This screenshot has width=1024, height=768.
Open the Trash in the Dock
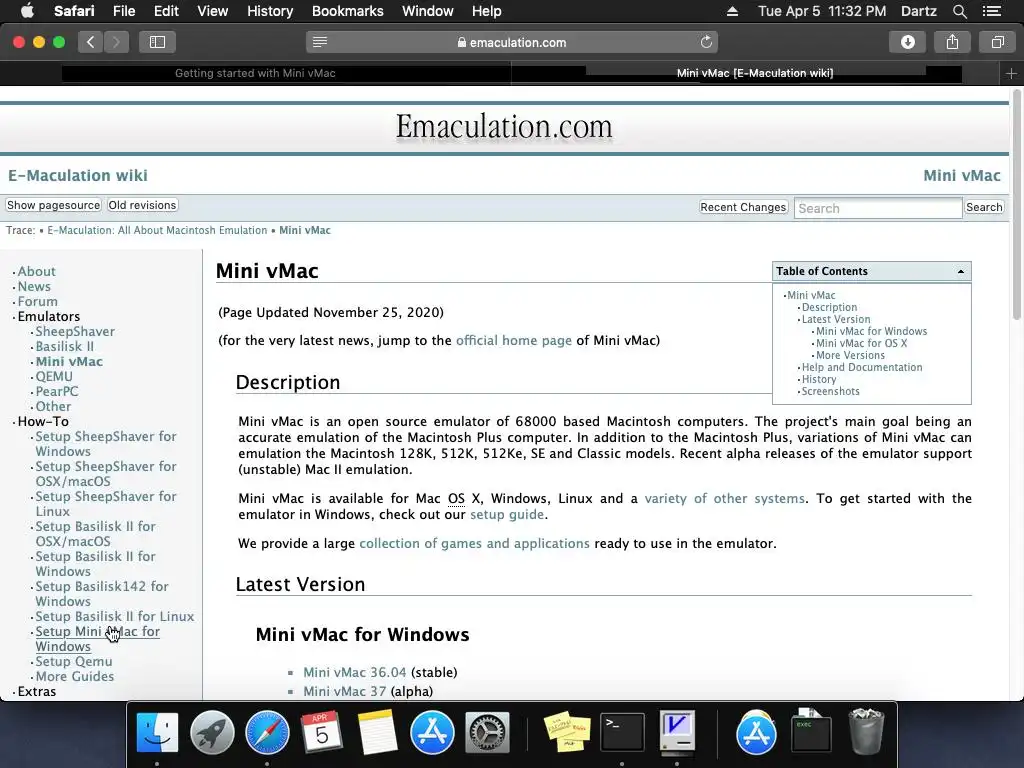(866, 733)
